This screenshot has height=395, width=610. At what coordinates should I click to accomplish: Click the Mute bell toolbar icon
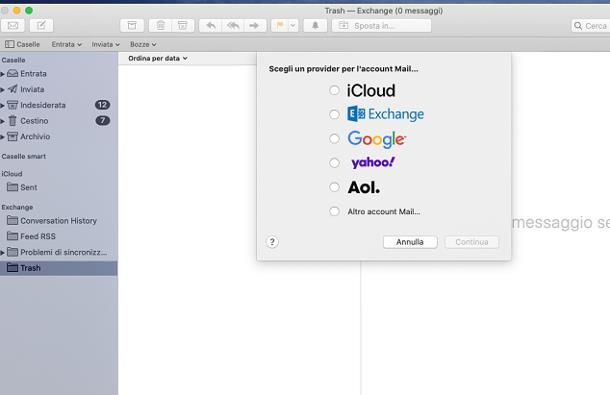point(315,26)
